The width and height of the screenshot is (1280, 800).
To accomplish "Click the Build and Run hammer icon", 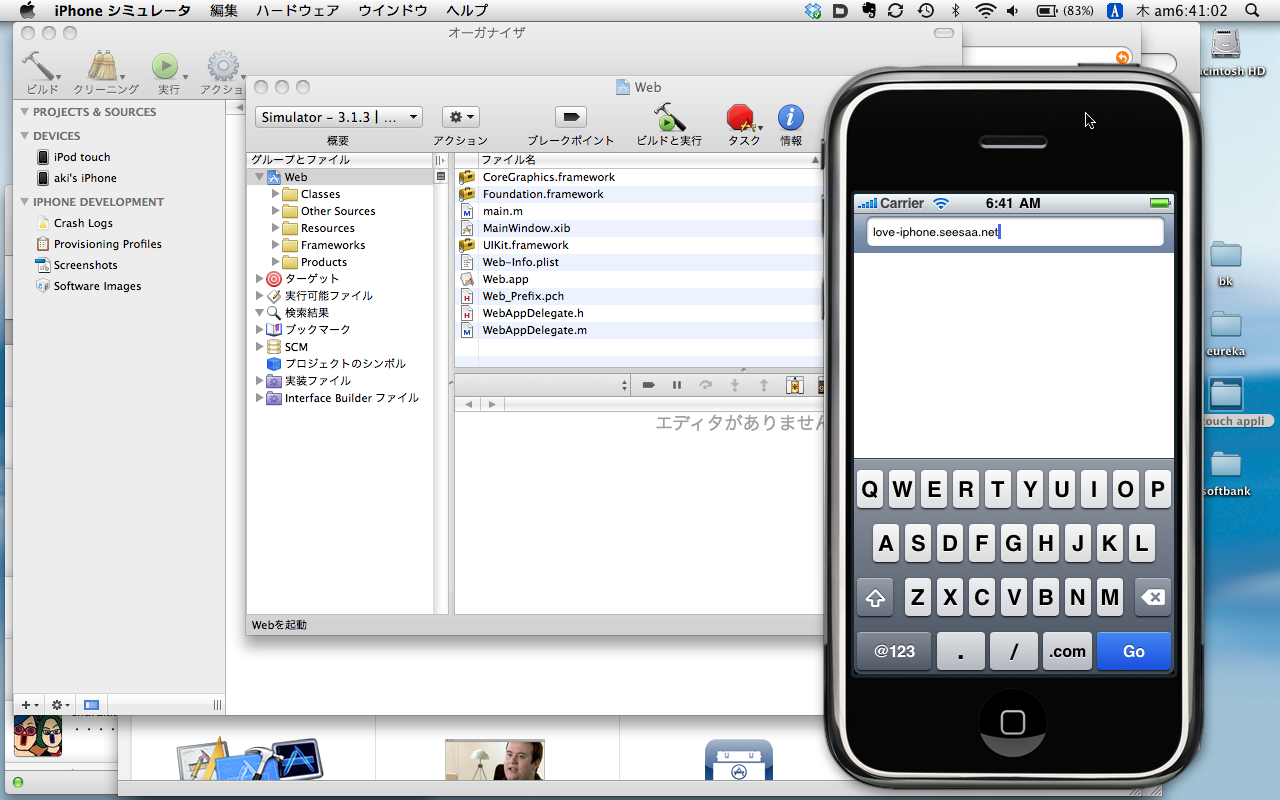I will point(669,117).
